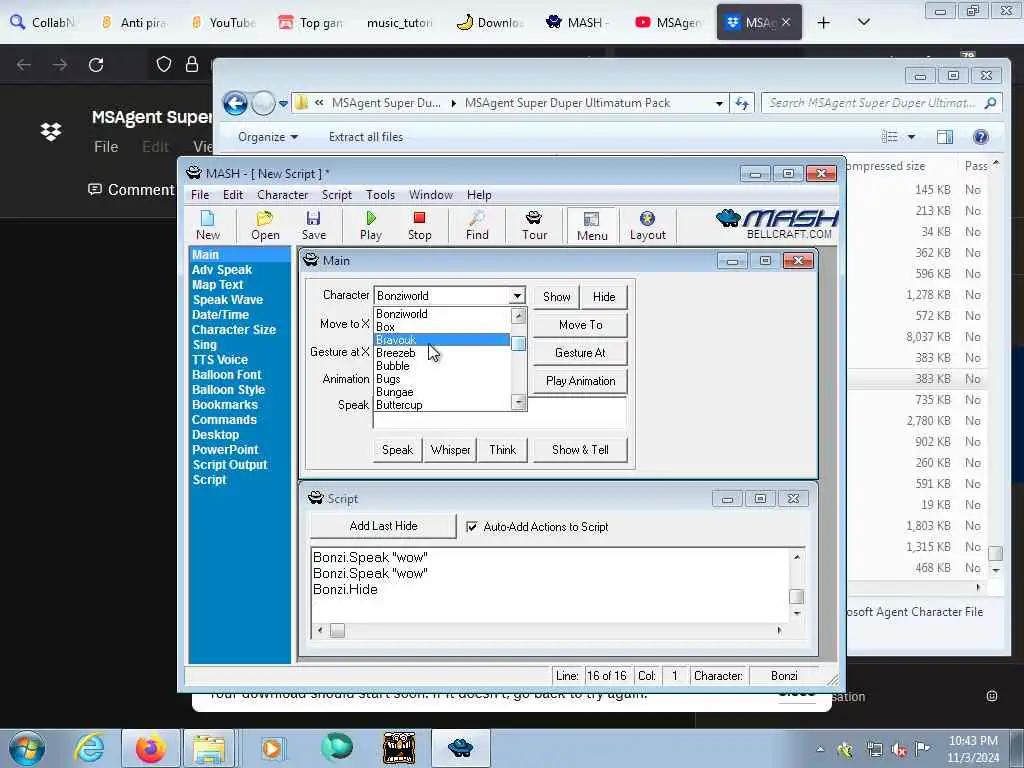Image resolution: width=1024 pixels, height=768 pixels.
Task: Click the Explorer refresh address button
Action: tap(742, 103)
